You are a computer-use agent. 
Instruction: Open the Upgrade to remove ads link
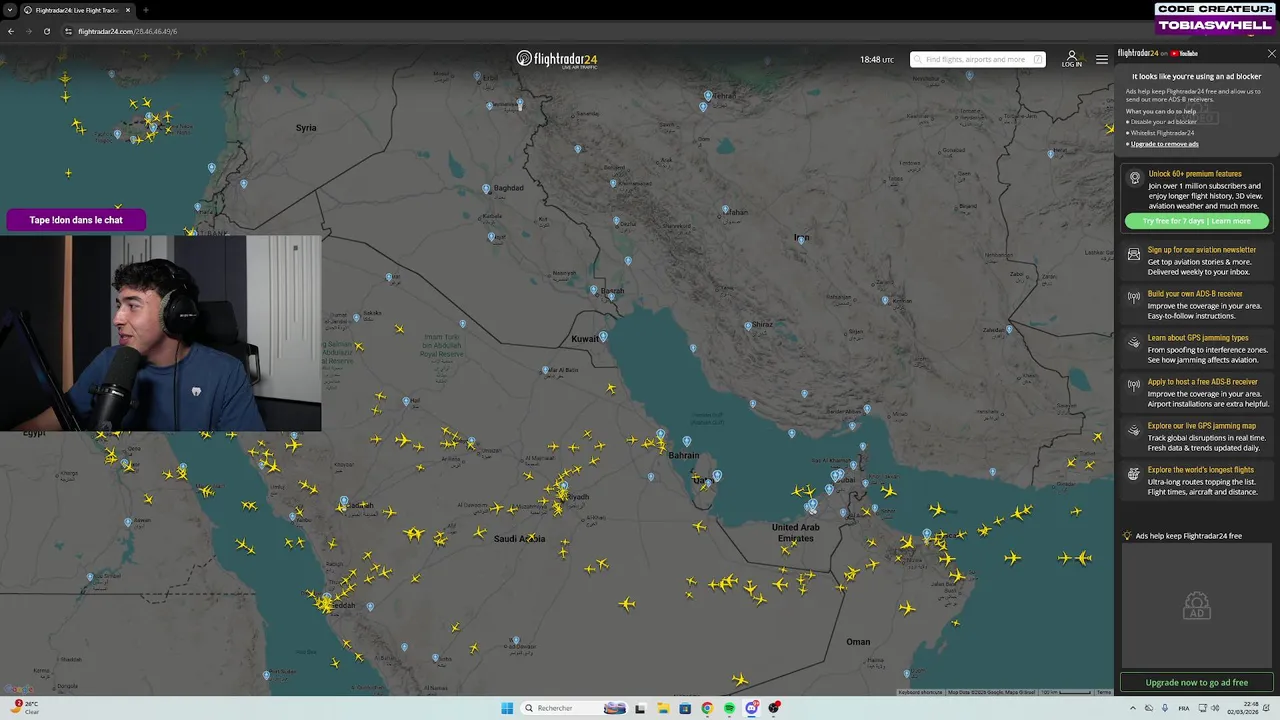1164,144
